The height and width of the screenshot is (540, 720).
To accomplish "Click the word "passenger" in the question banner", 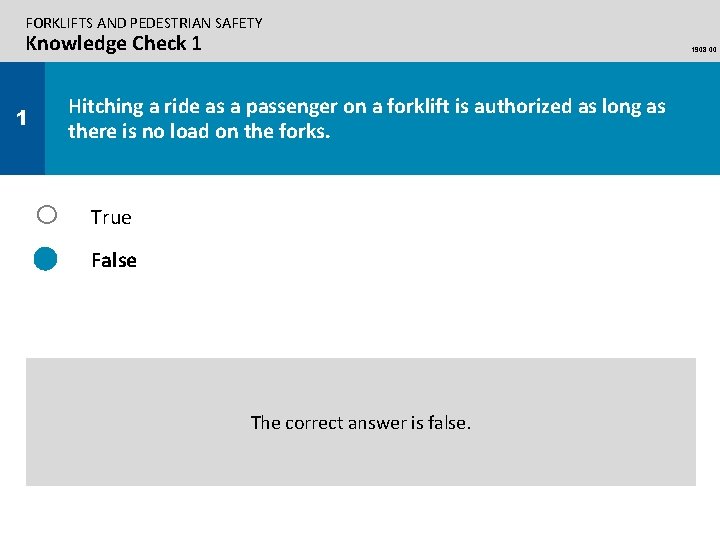I will (292, 107).
